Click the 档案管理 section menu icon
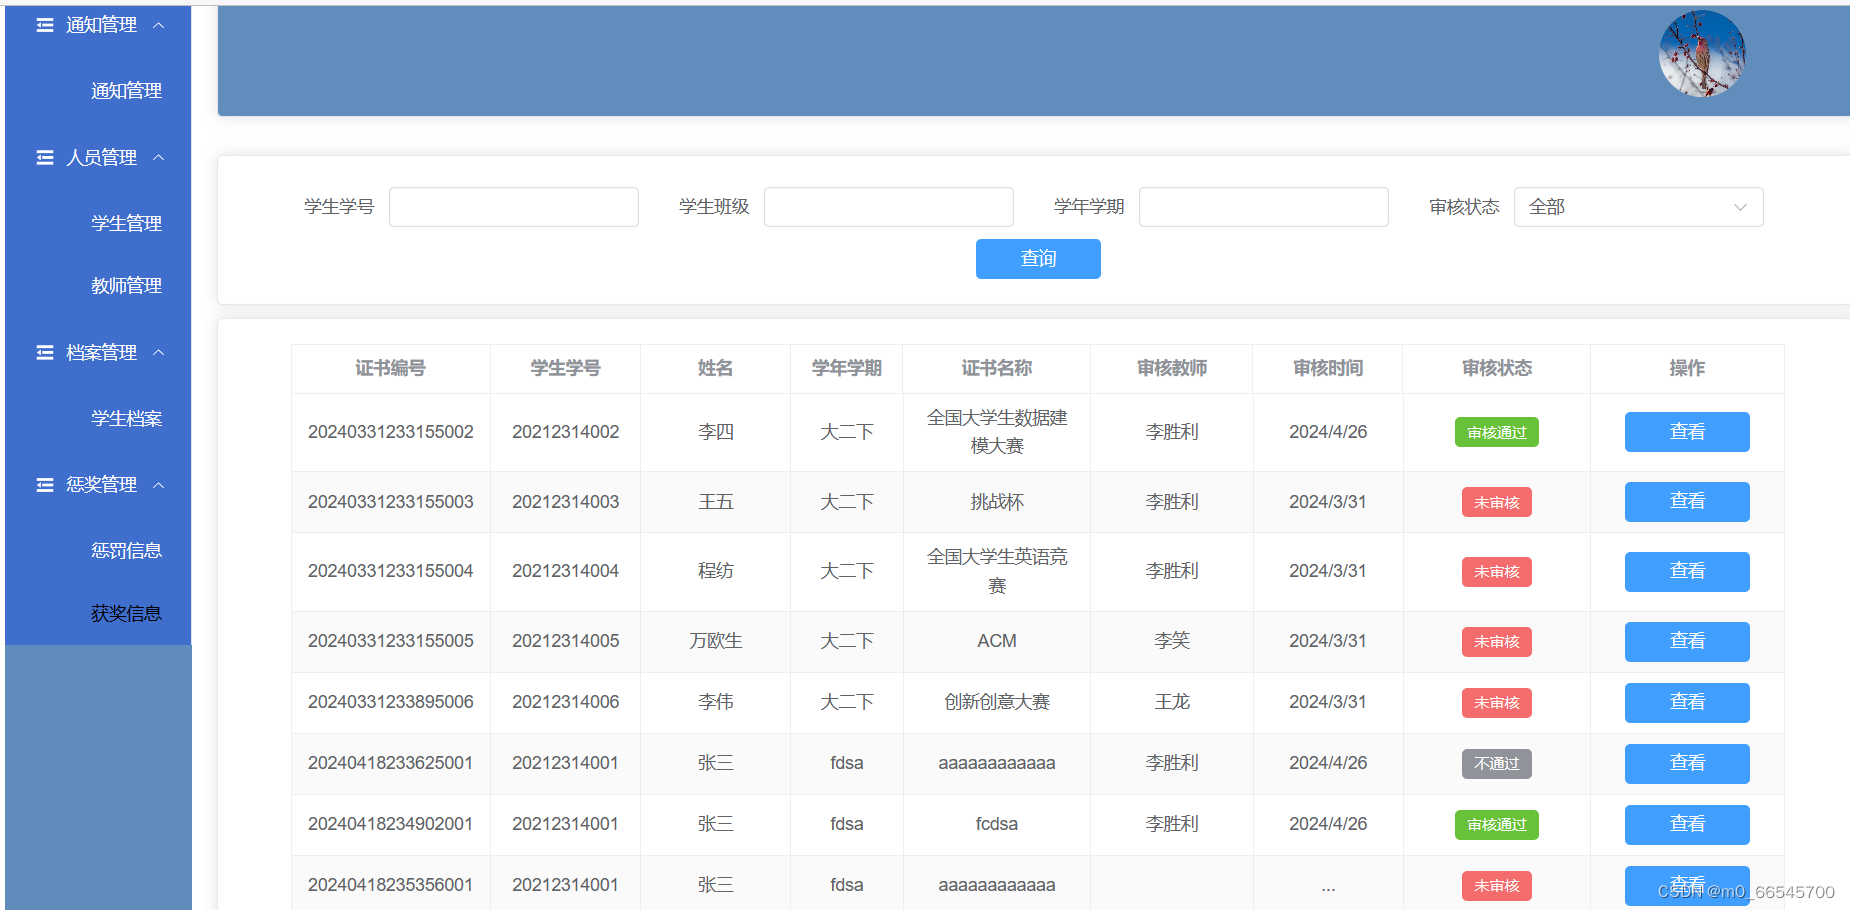1850x910 pixels. coord(45,352)
